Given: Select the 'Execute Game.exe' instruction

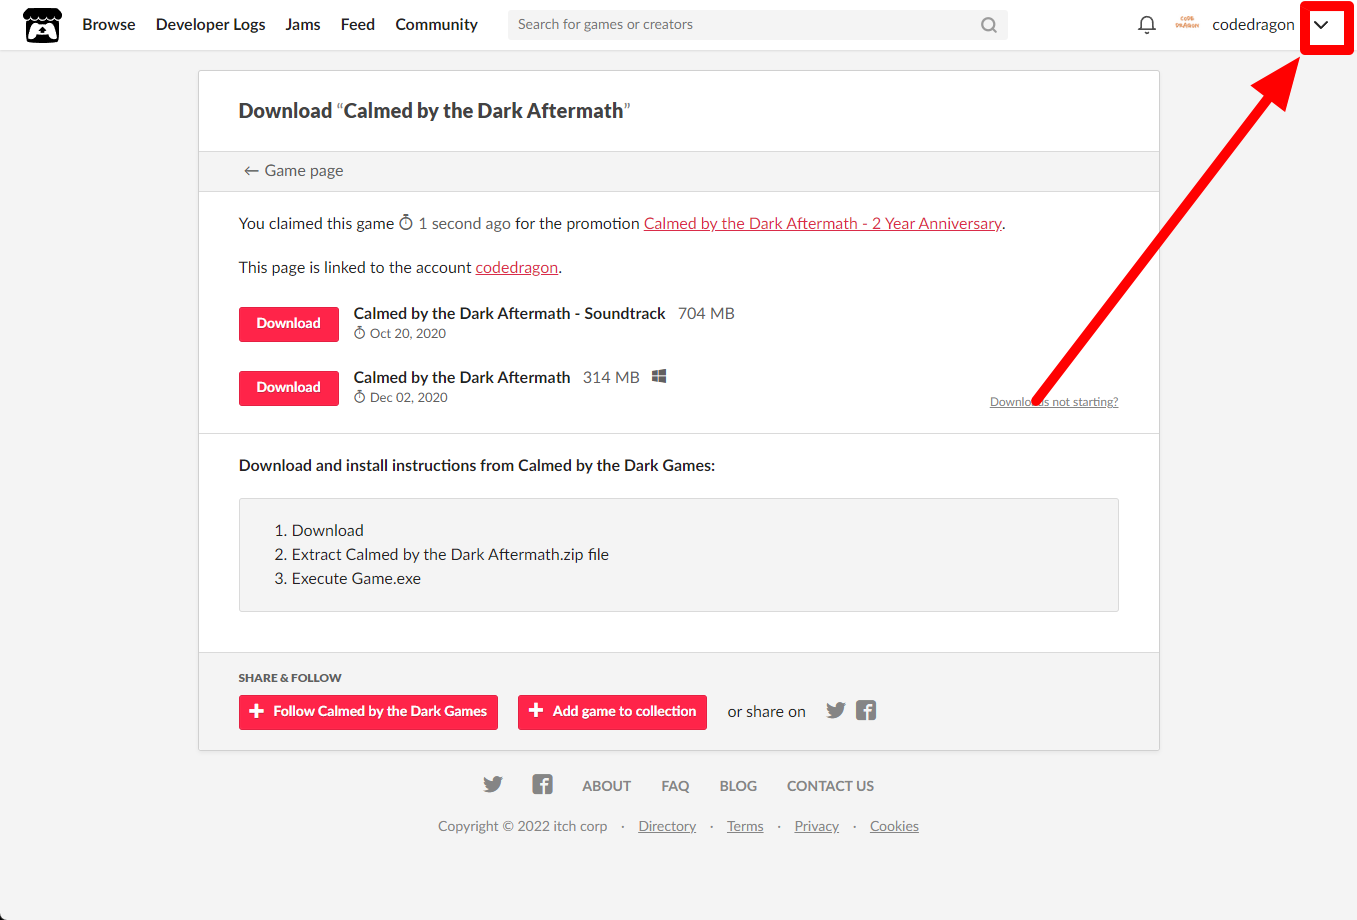Looking at the screenshot, I should [356, 578].
